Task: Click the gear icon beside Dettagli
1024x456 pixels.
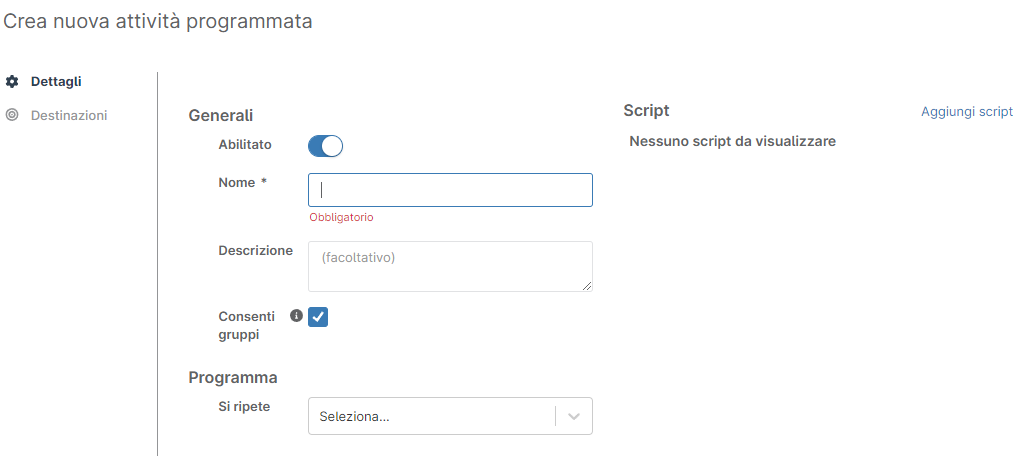Action: pos(12,81)
